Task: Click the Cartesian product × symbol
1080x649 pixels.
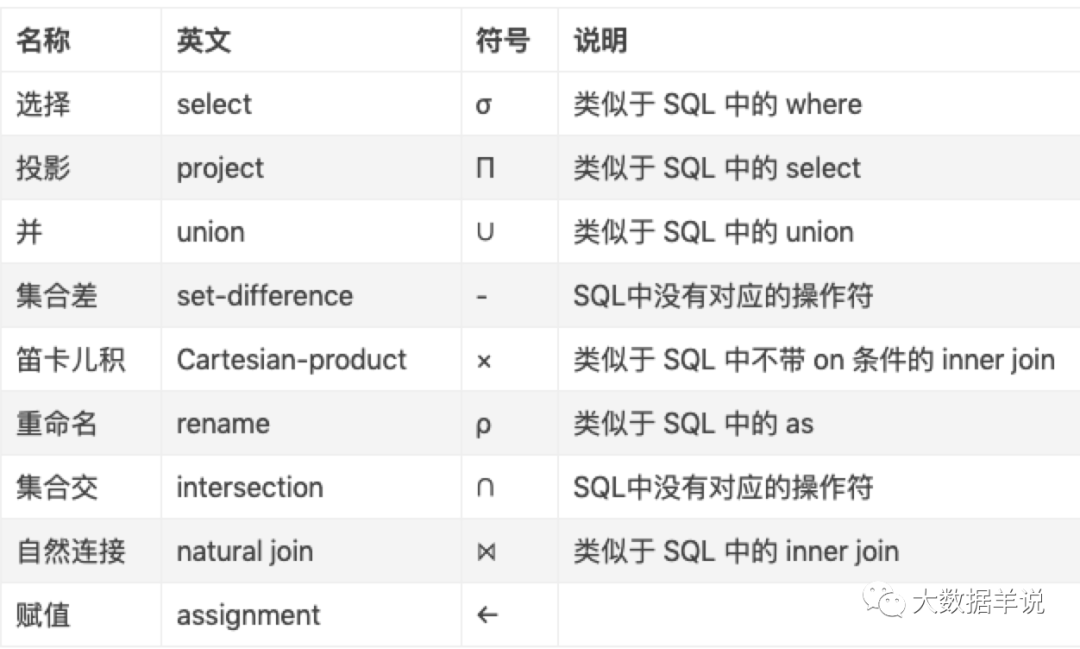Action: [484, 361]
